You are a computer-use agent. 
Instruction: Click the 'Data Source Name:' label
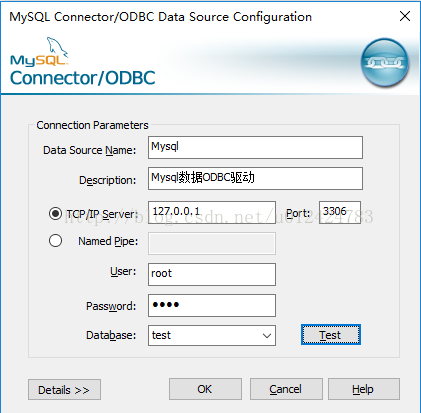[x=90, y=150]
